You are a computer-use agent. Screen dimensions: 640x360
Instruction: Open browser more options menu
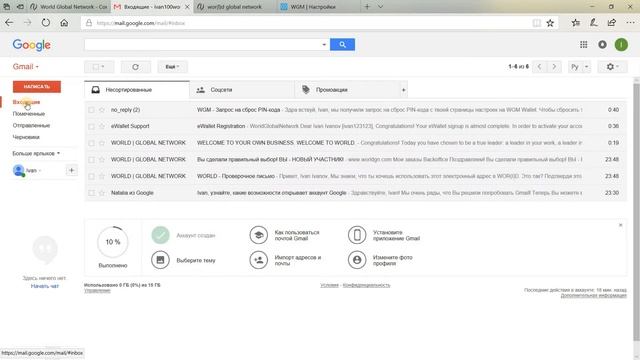(x=630, y=23)
